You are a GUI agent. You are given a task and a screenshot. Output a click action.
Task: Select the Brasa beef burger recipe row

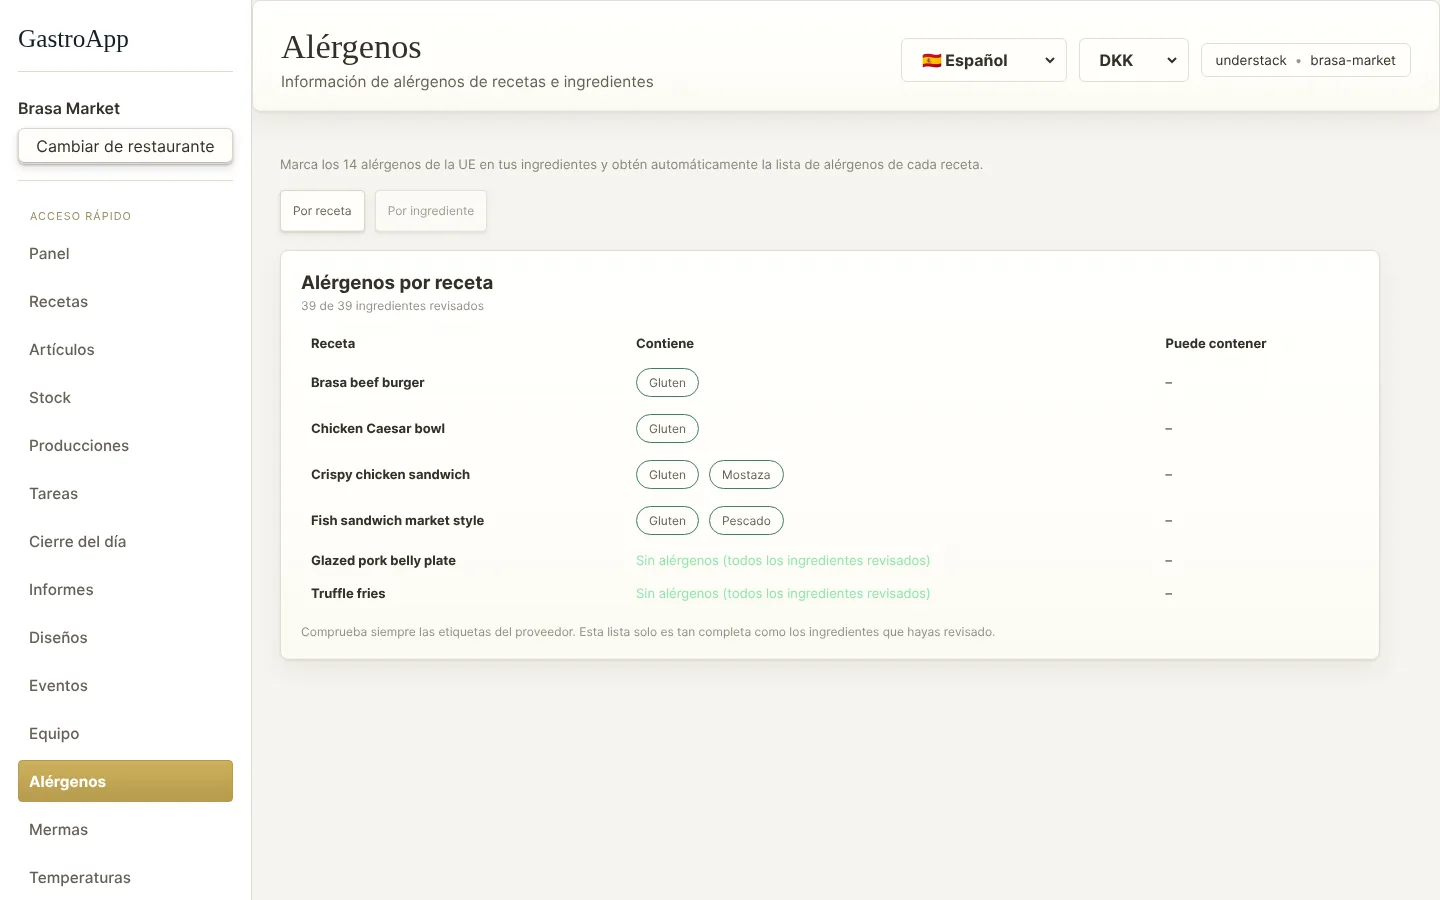click(x=830, y=383)
